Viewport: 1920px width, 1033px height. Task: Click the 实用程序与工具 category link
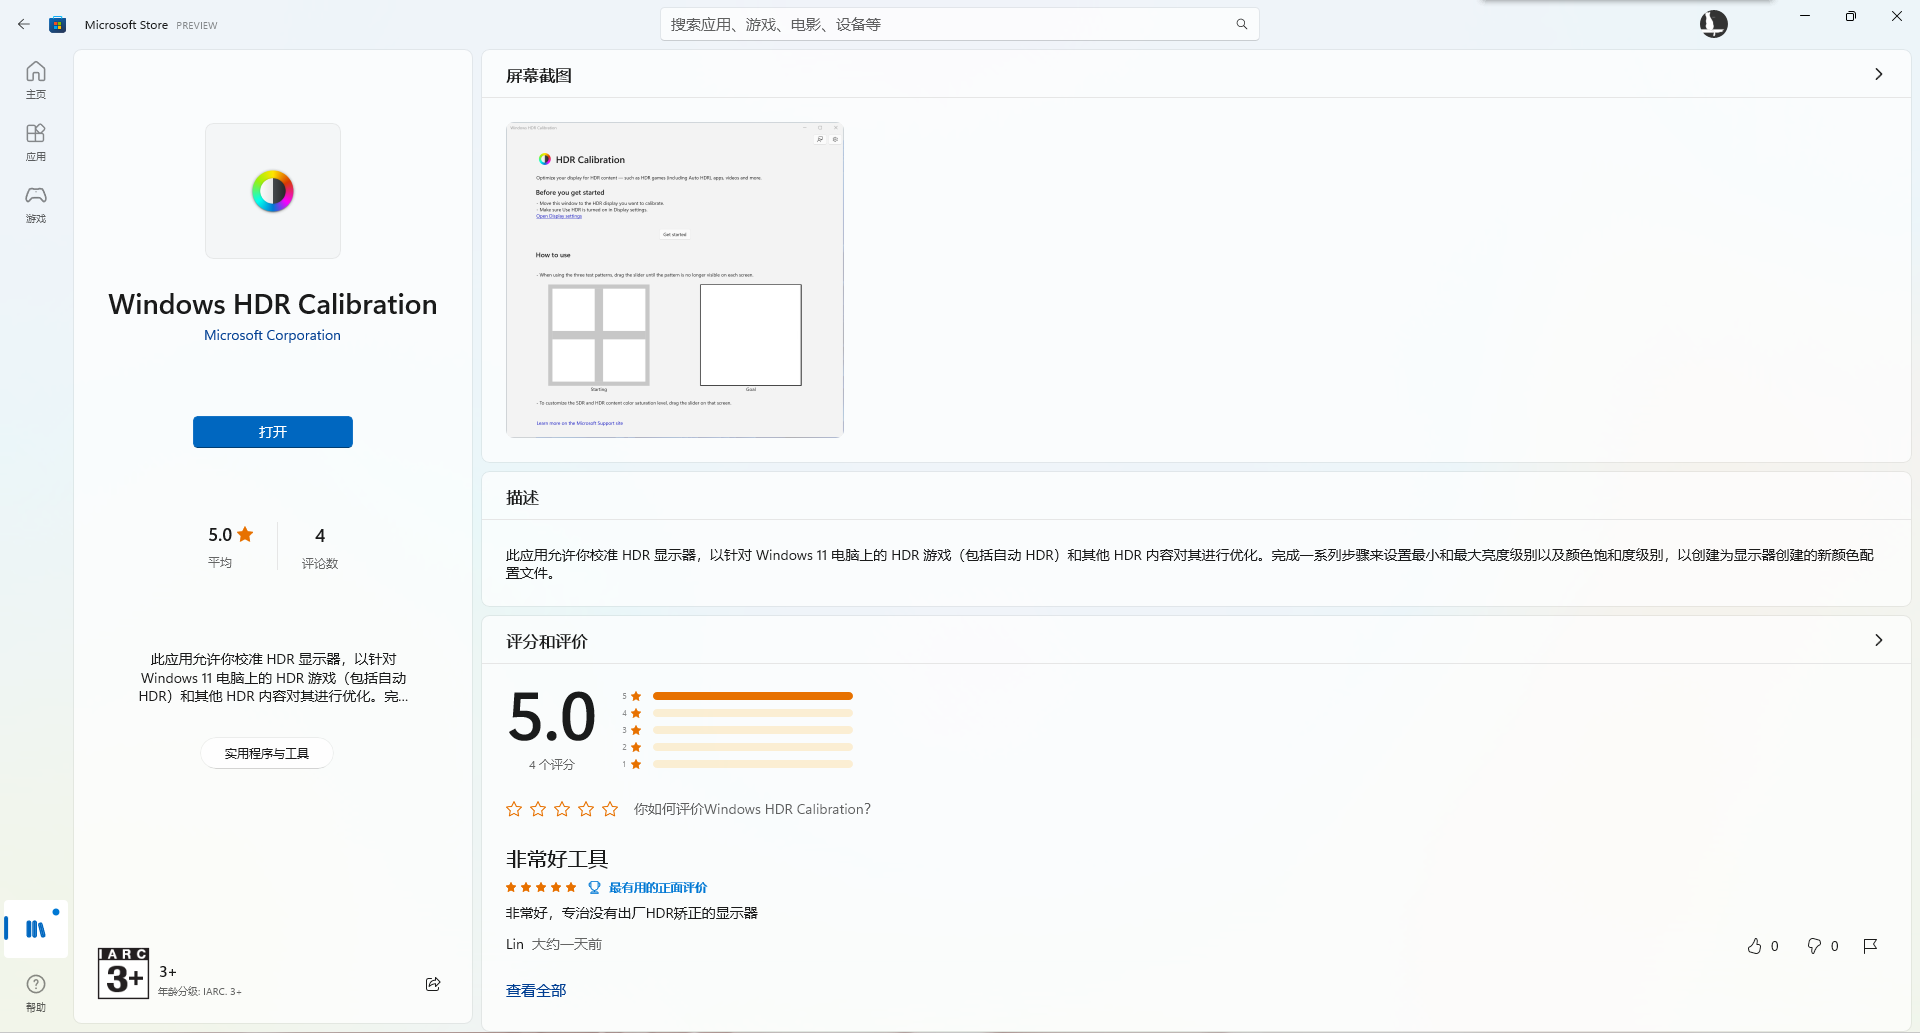pos(266,753)
